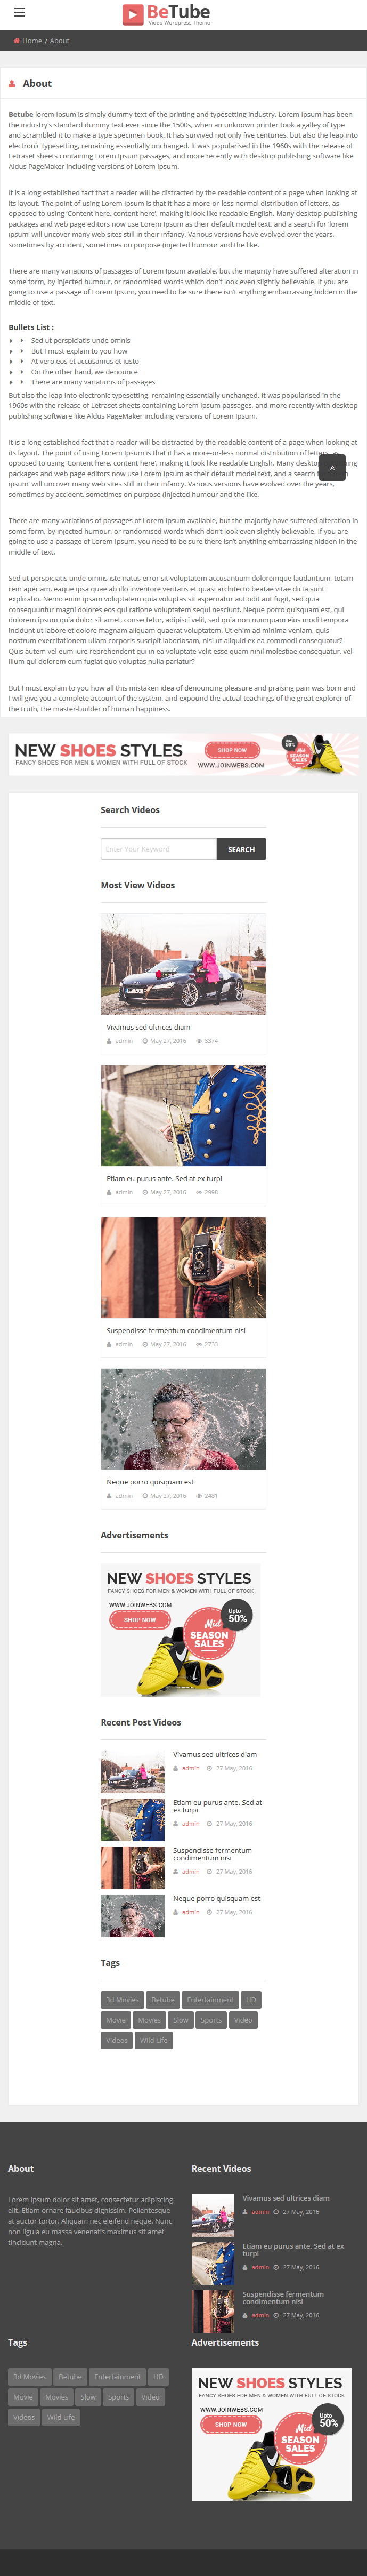Select the '3d Movies' sidebar tag
Viewport: 367px width, 2576px height.
click(123, 1999)
